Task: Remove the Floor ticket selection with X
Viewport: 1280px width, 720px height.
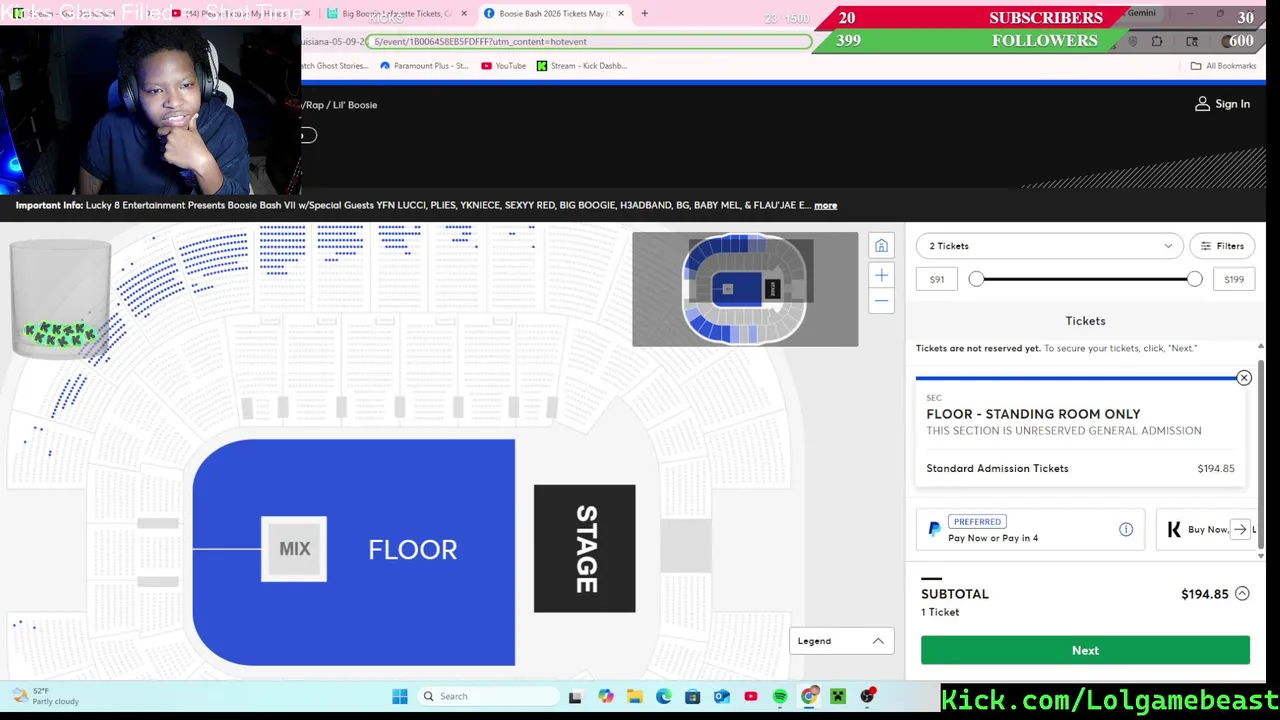Action: point(1244,378)
